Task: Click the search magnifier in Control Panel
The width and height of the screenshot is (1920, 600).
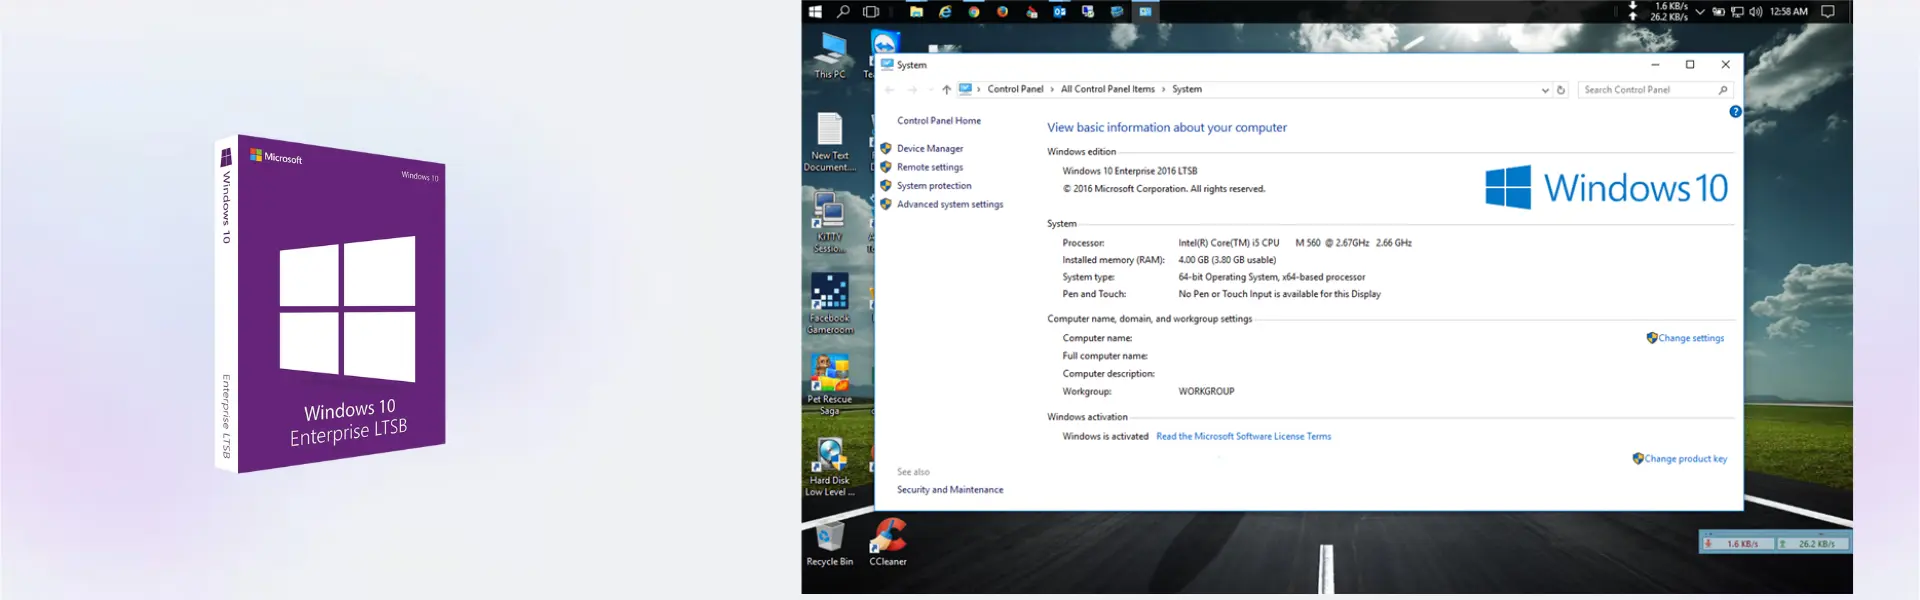Action: point(1723,90)
